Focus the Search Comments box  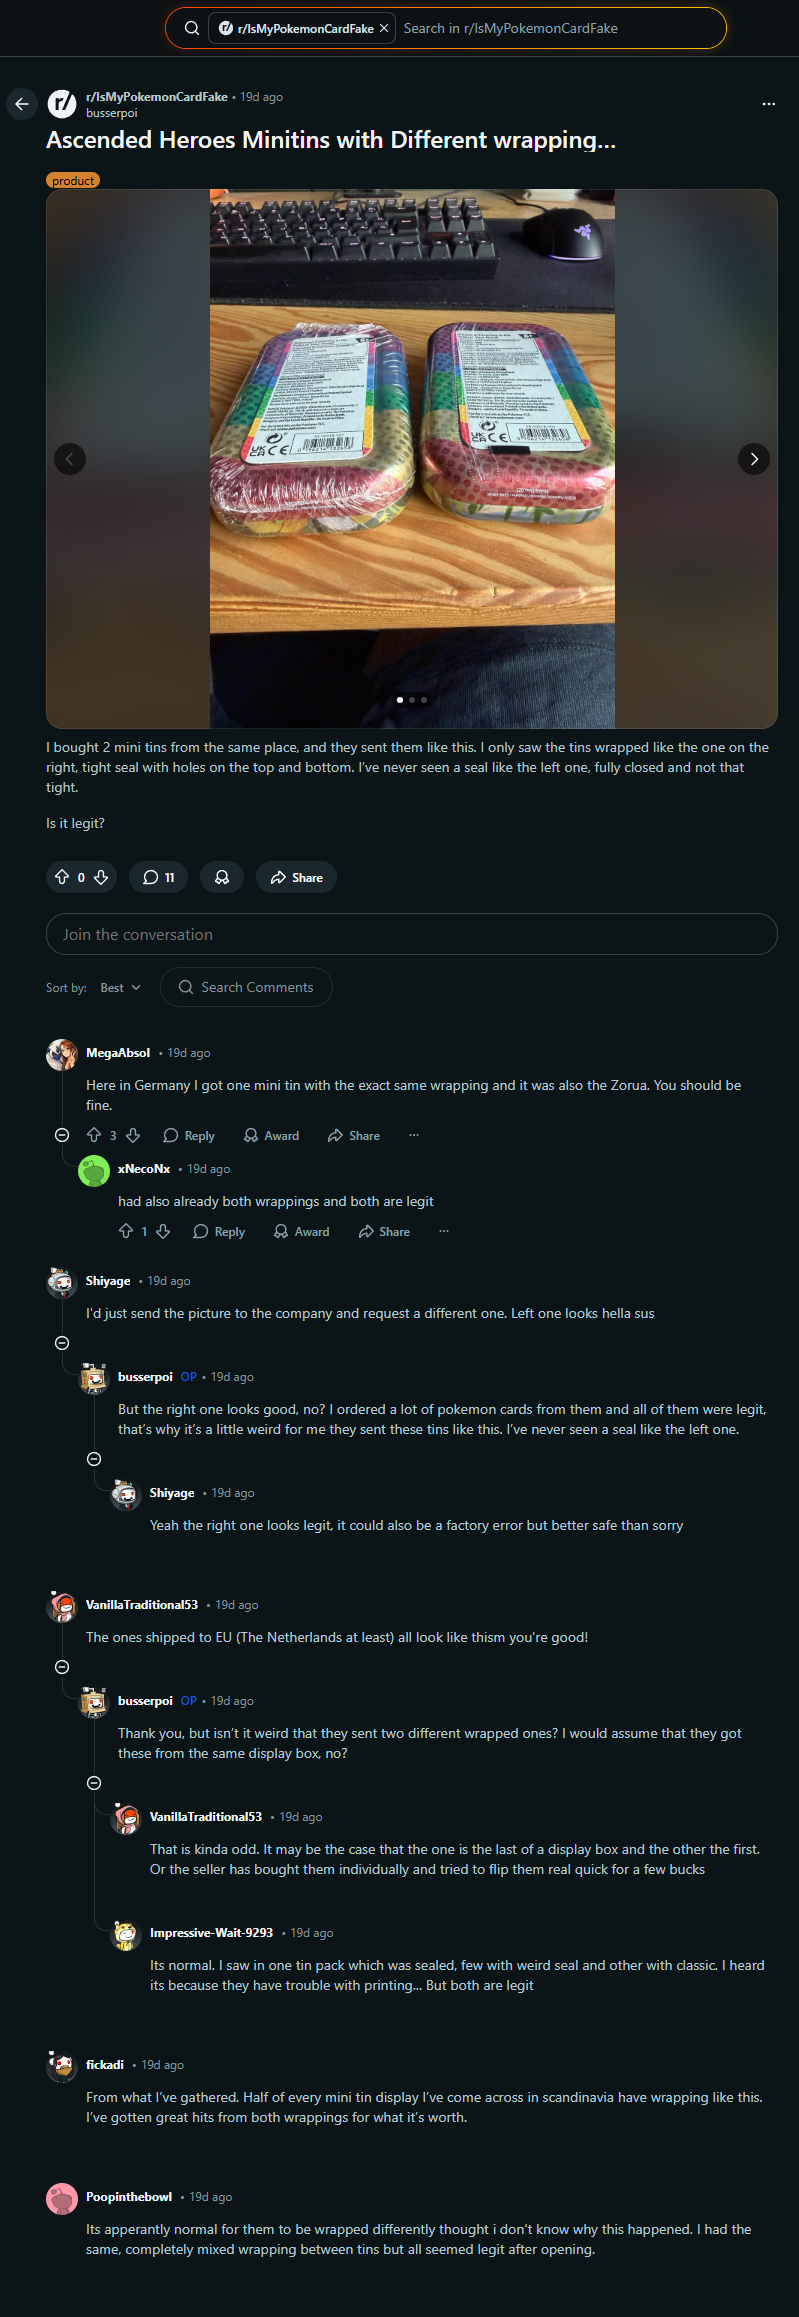point(256,987)
